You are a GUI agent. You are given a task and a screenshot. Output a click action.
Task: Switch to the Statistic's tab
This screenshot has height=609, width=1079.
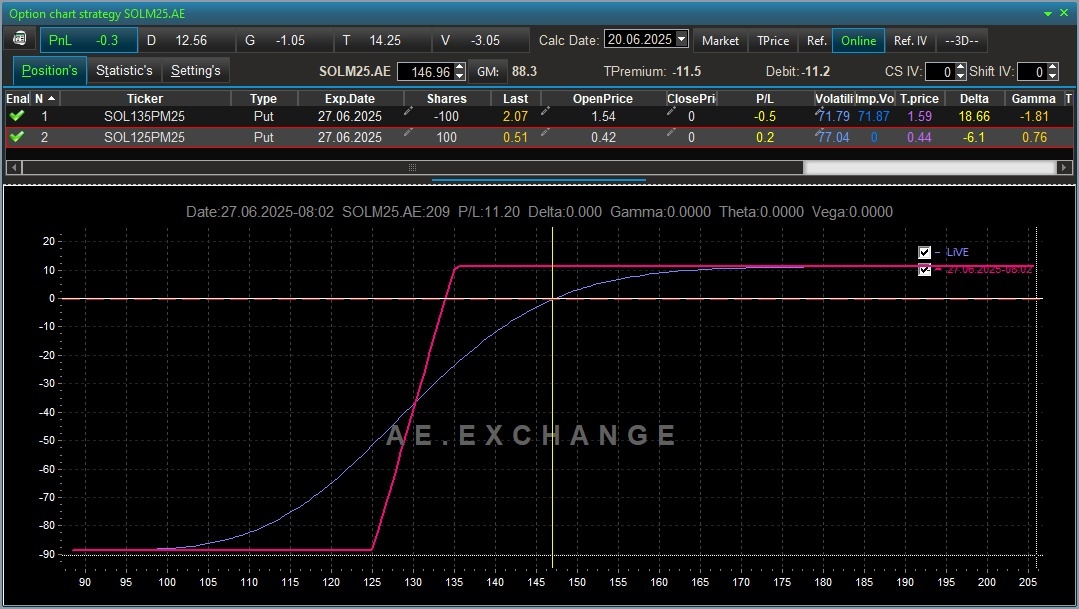(124, 71)
